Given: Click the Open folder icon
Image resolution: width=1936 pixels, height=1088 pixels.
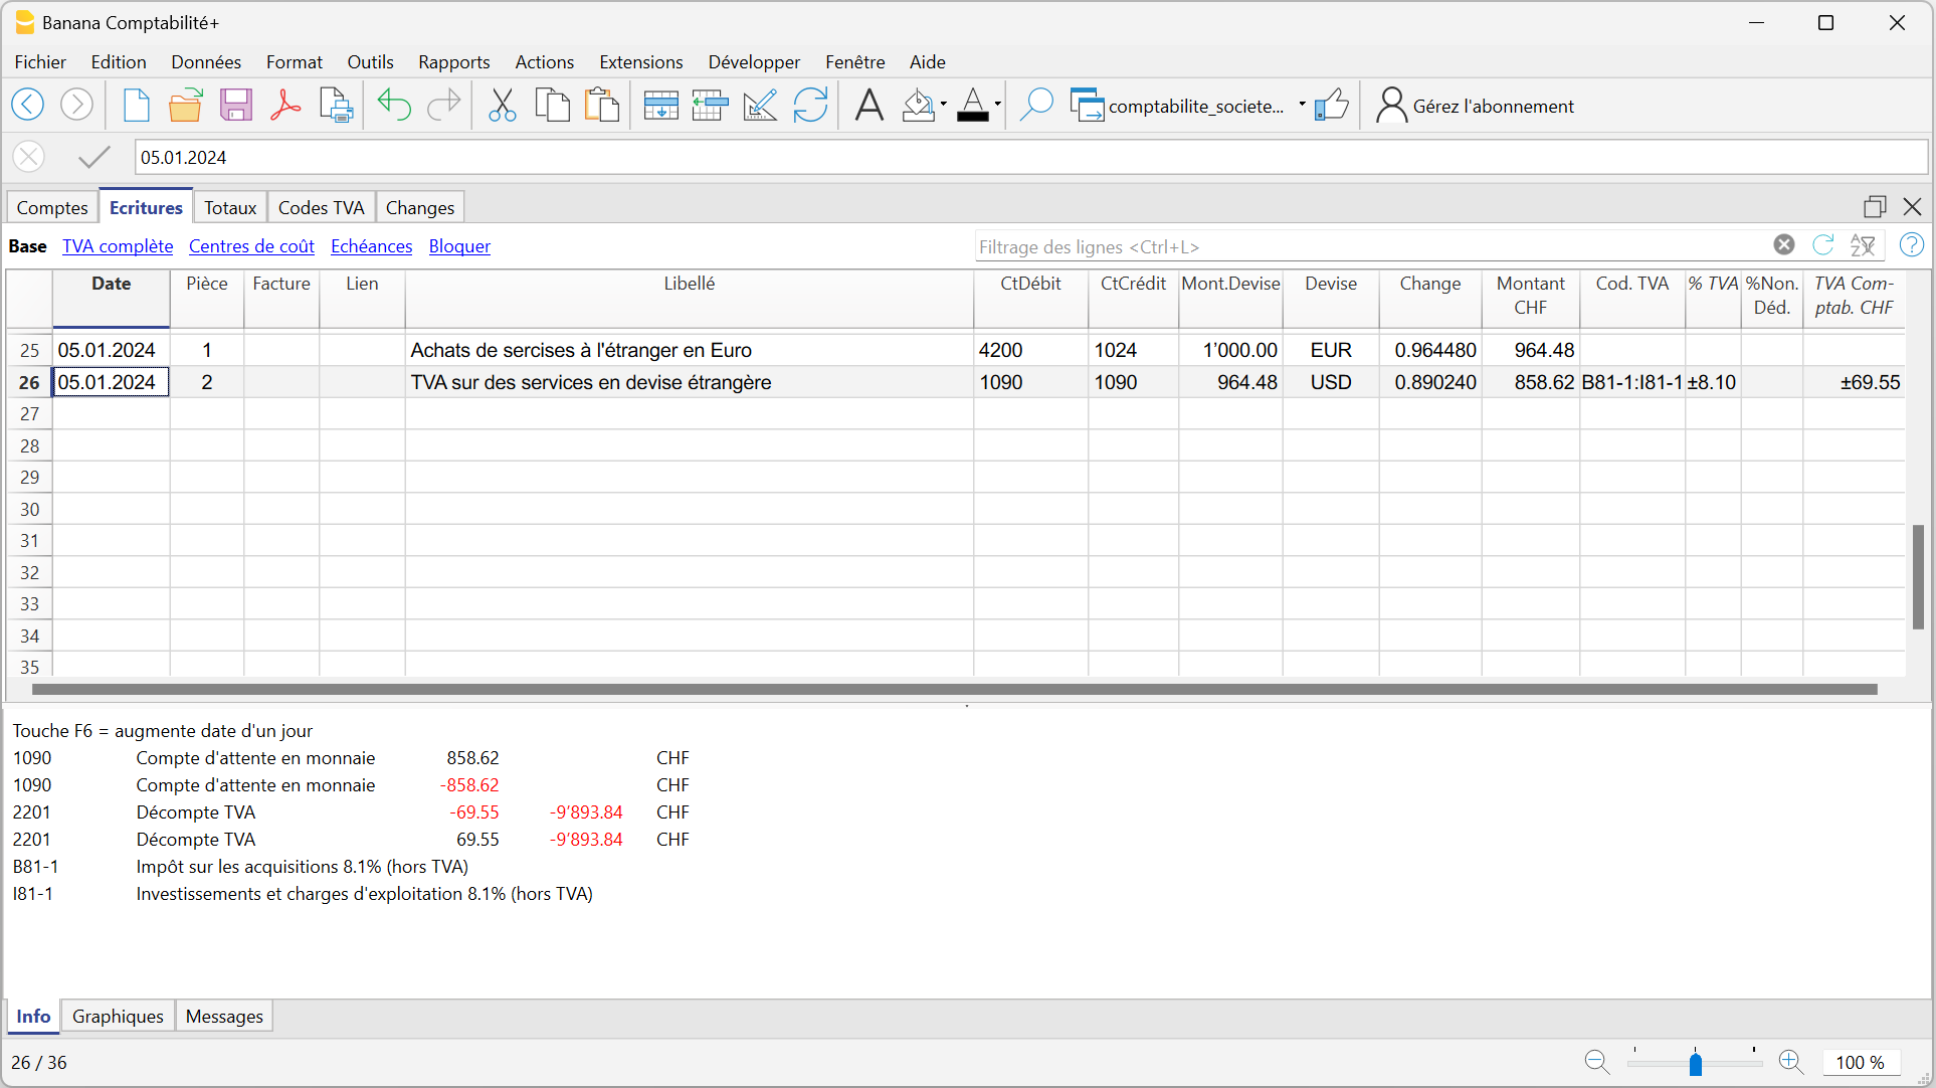Looking at the screenshot, I should tap(185, 105).
